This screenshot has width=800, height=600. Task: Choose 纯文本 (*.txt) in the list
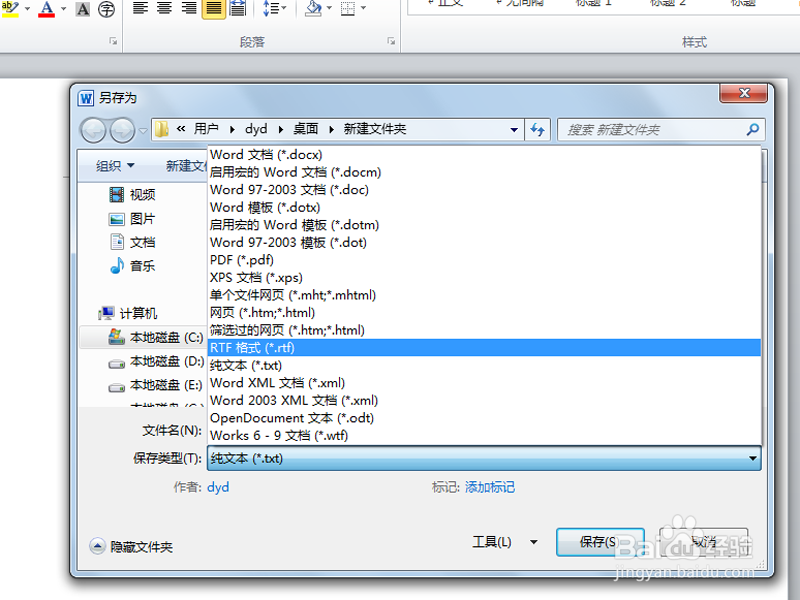click(x=484, y=365)
